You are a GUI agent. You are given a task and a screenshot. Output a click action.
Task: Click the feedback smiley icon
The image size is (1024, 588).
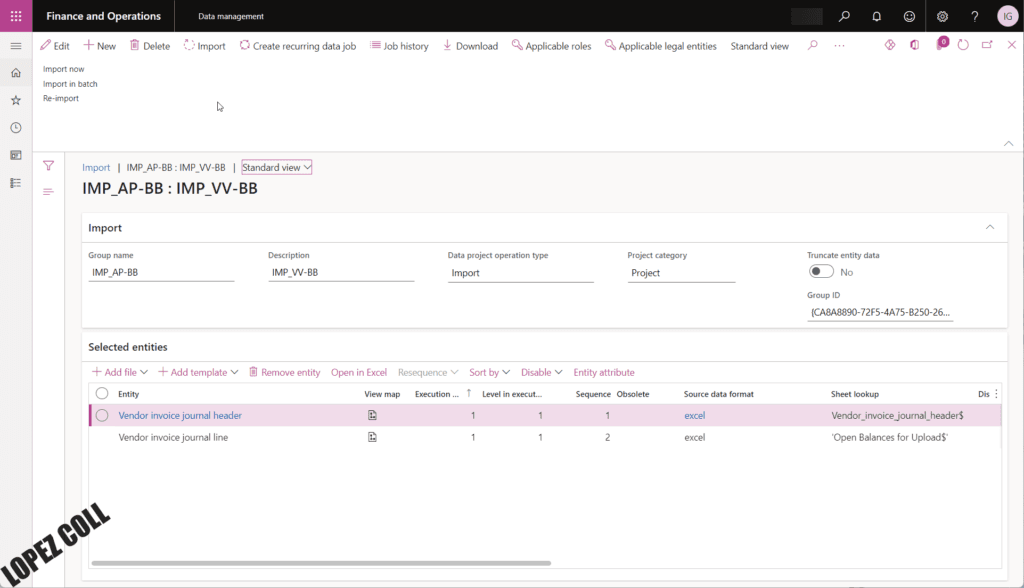click(908, 16)
